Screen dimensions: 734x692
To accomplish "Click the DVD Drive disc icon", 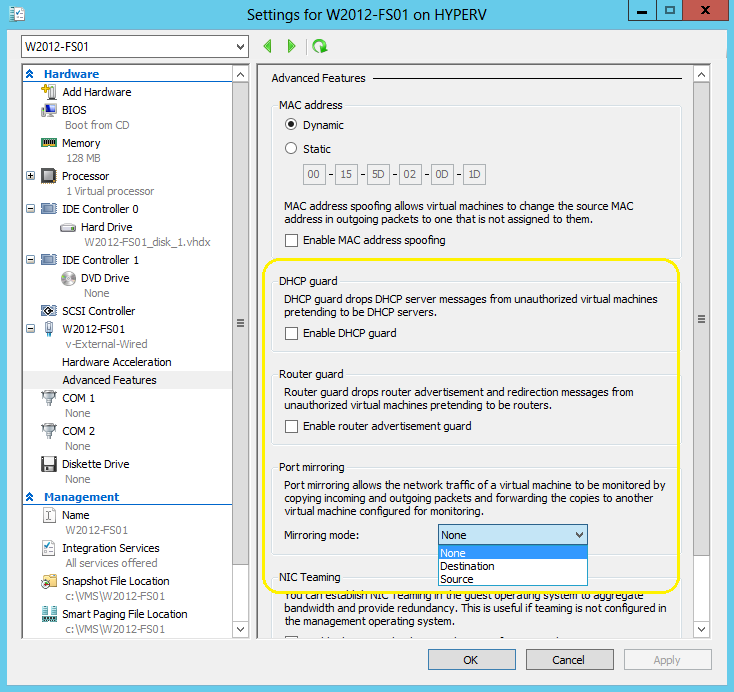I will [68, 278].
